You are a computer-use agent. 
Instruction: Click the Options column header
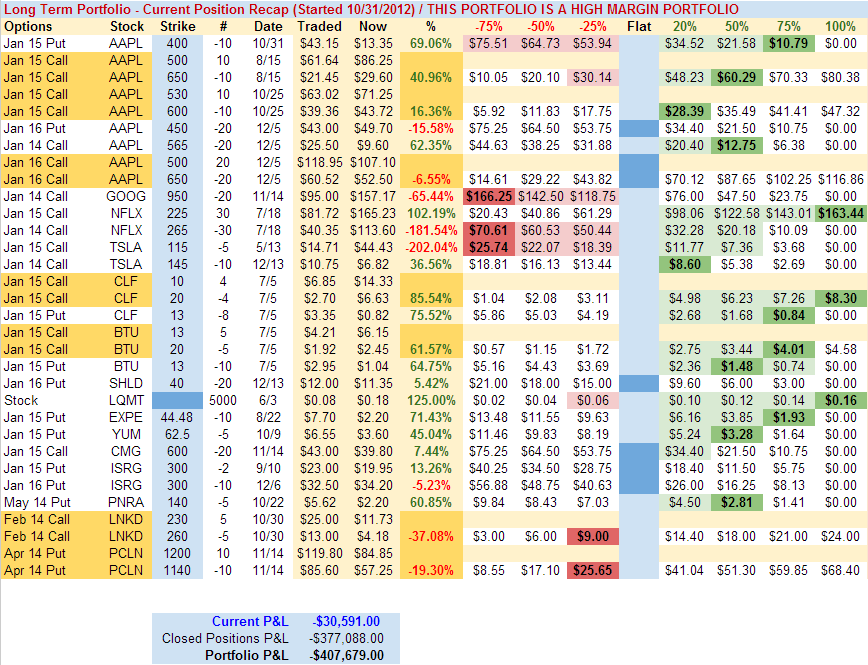(28, 25)
